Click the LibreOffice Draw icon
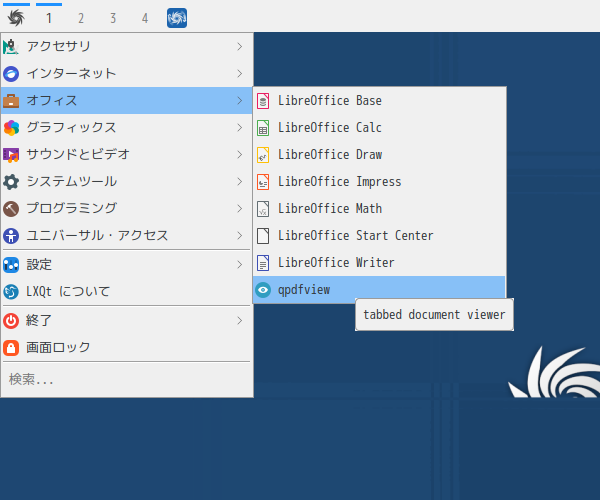Viewport: 600px width, 500px height. tap(263, 155)
